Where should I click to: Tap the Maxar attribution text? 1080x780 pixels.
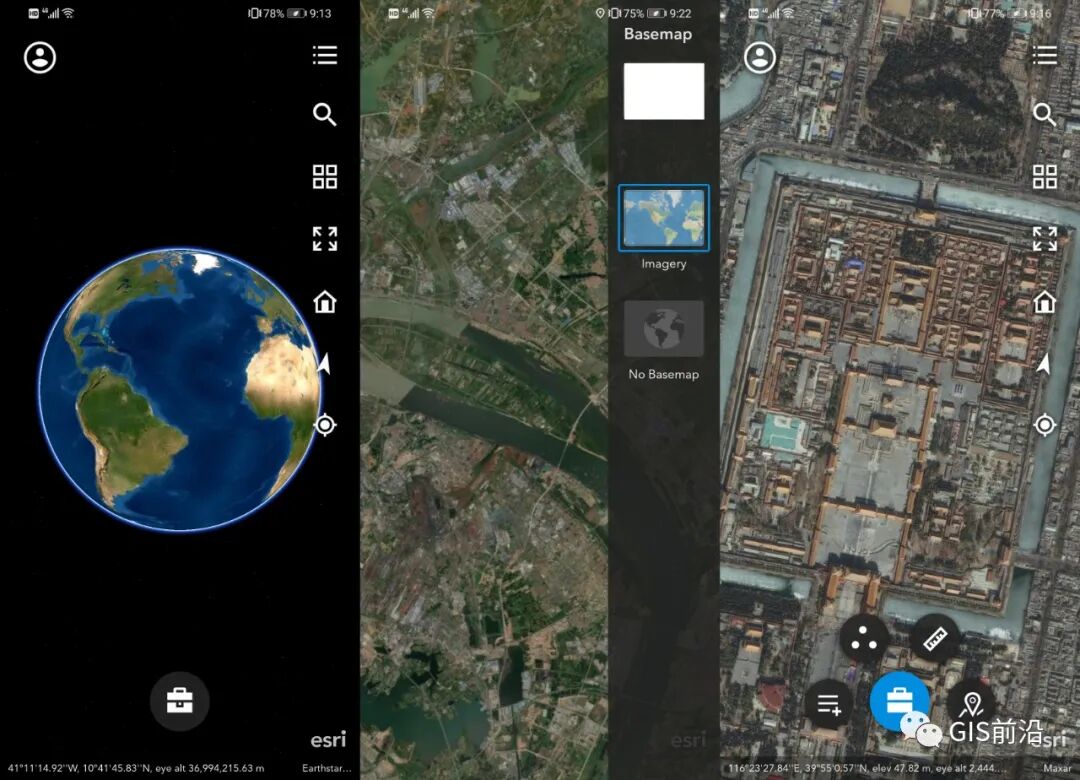point(1057,768)
